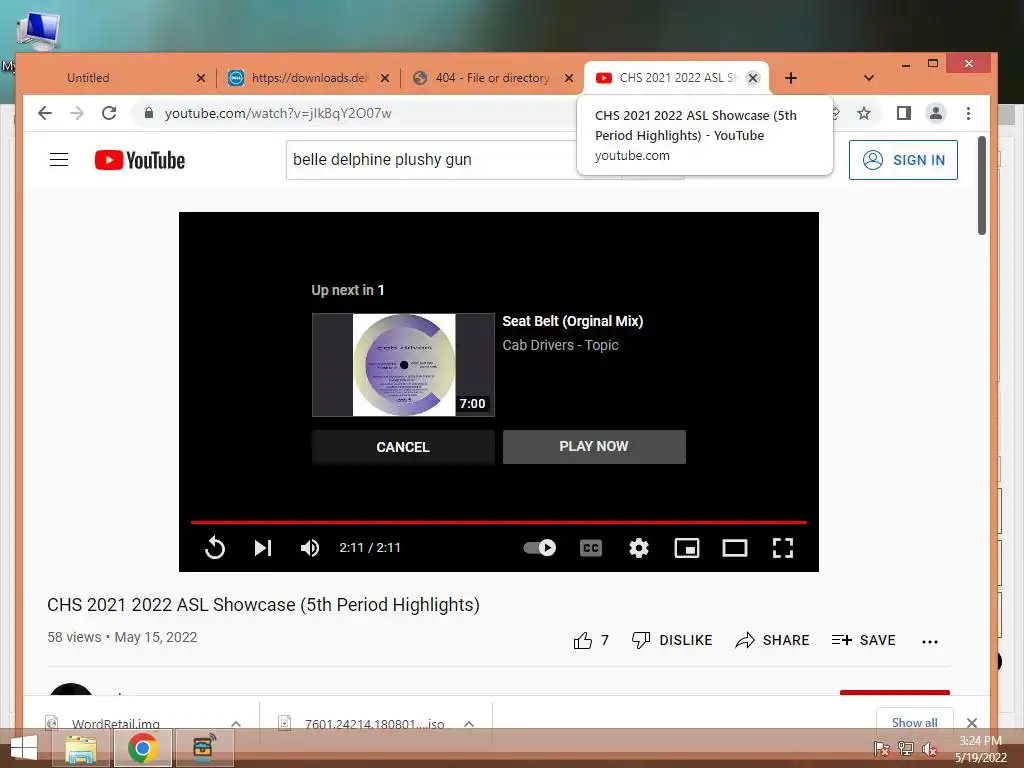Open the Computer desktop icon
This screenshot has width=1024, height=768.
coord(39,31)
